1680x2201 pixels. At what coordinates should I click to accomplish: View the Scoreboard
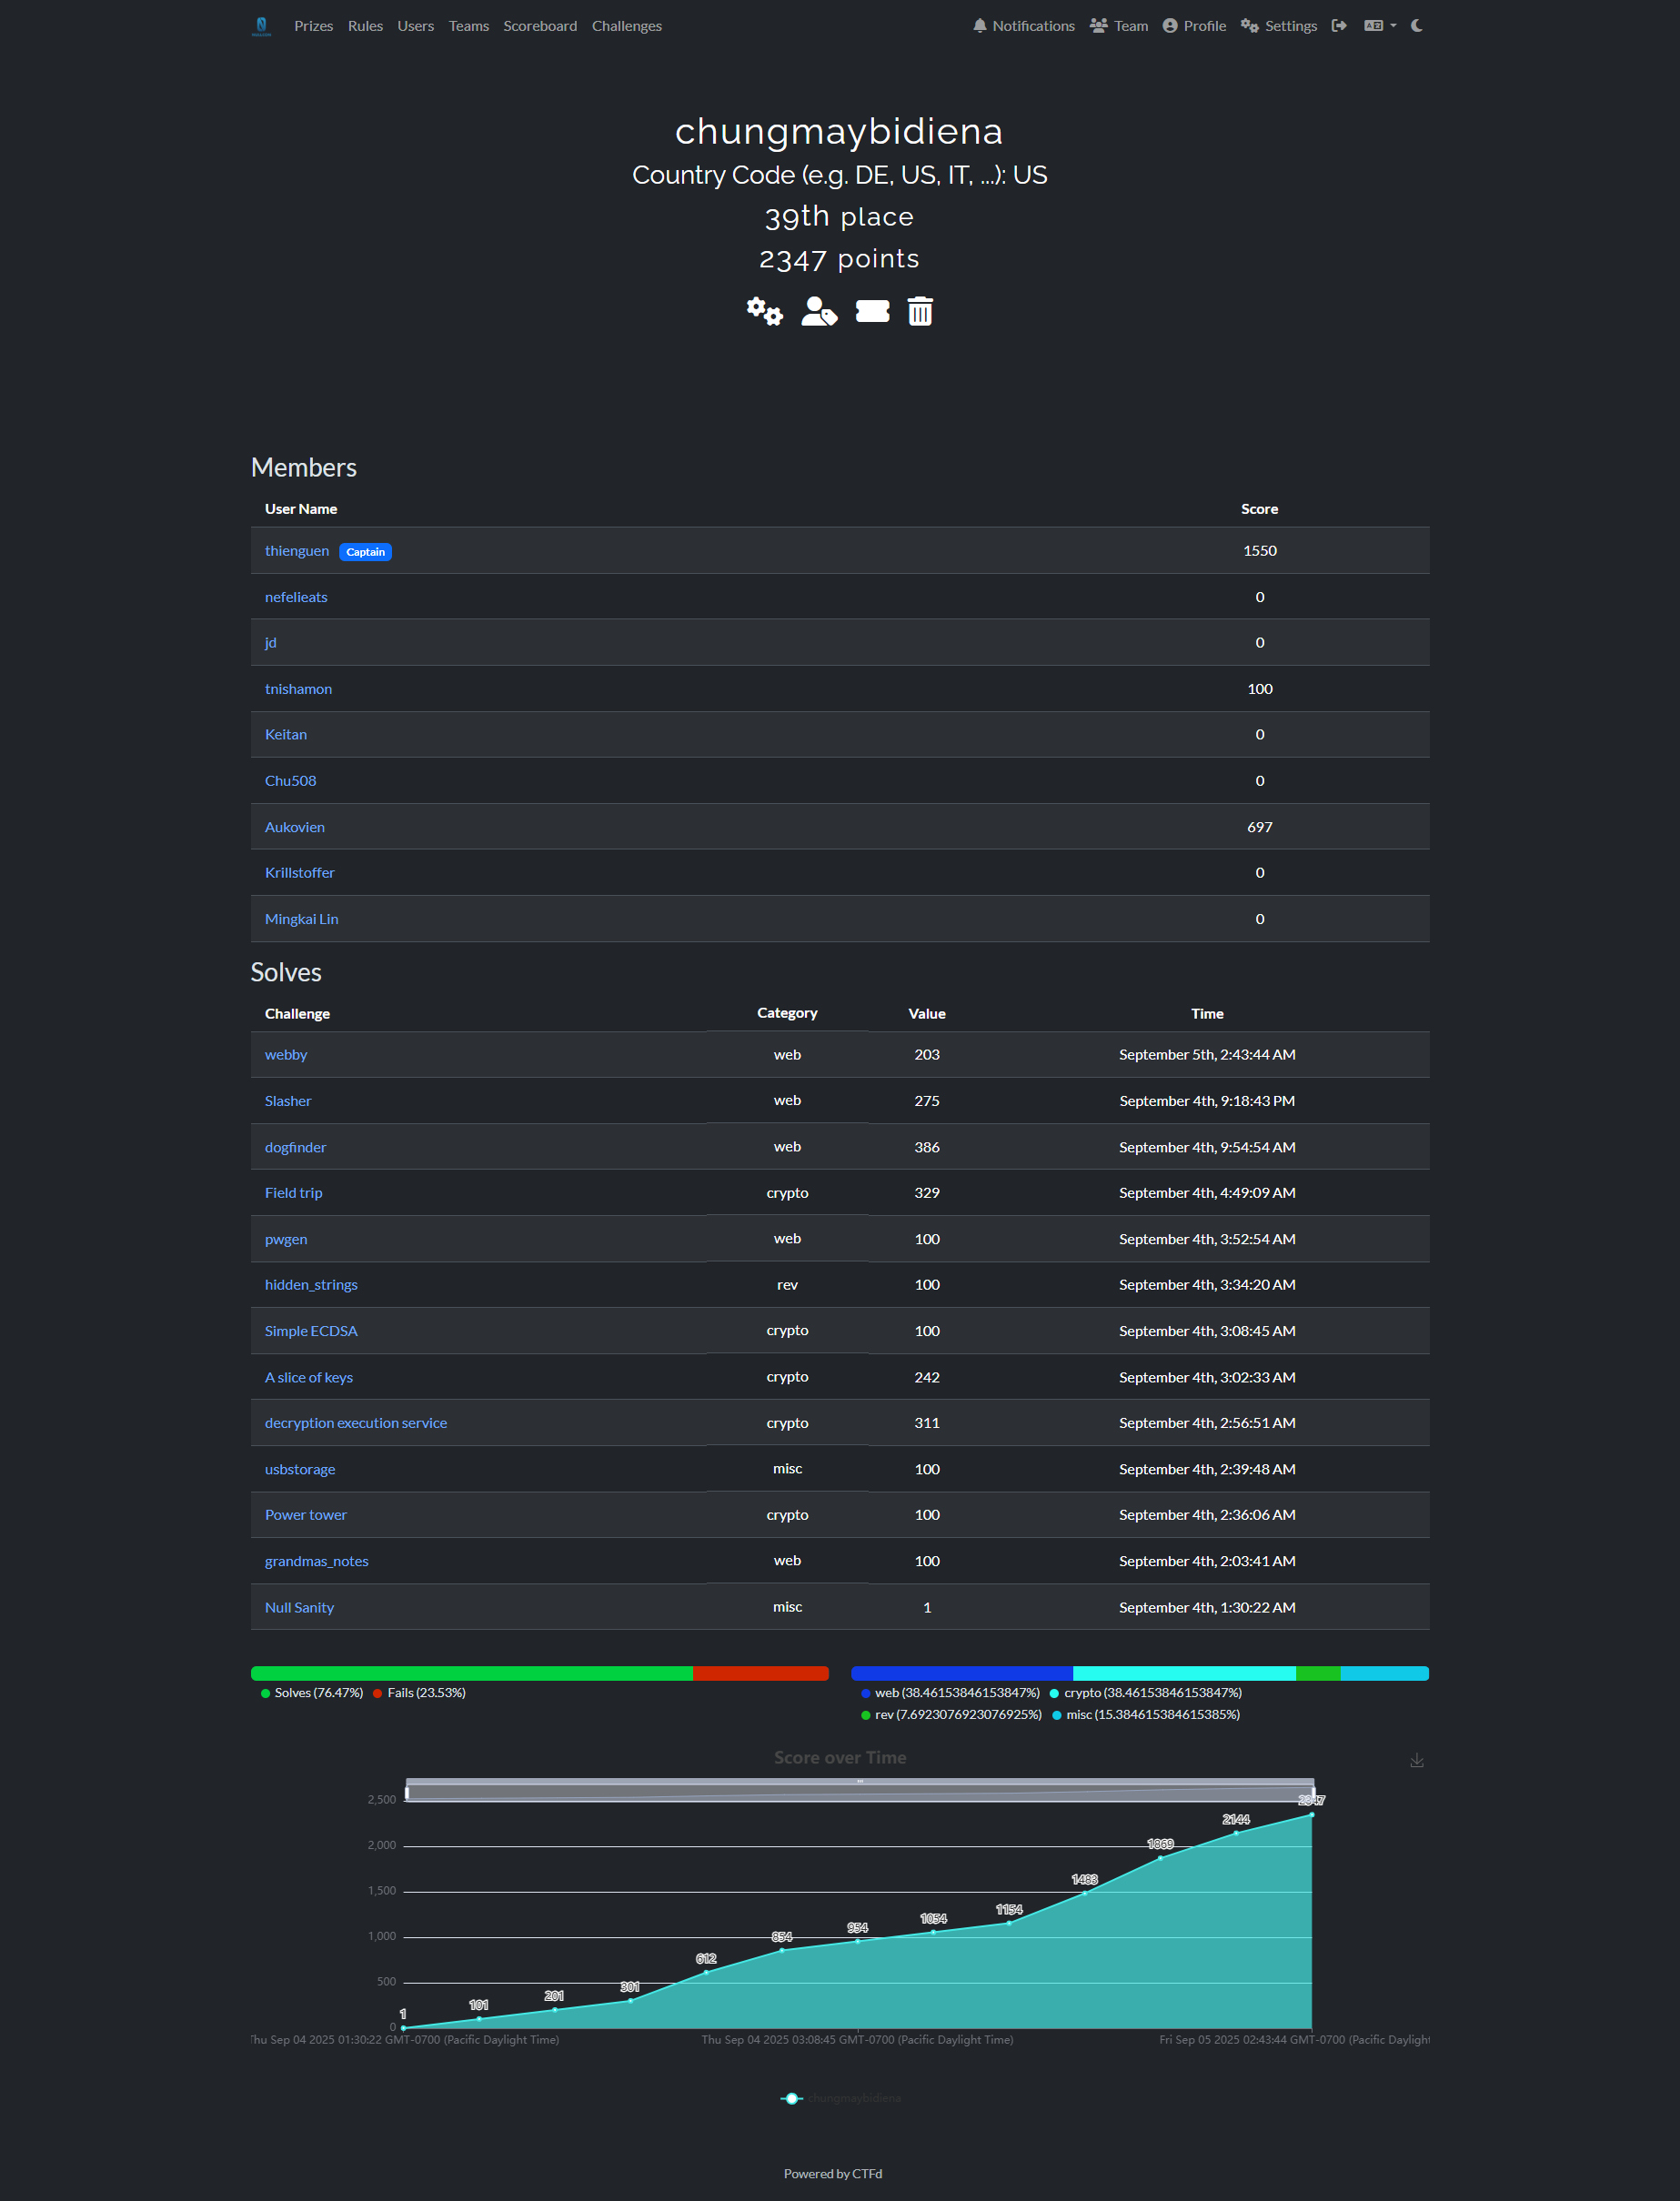click(x=540, y=26)
